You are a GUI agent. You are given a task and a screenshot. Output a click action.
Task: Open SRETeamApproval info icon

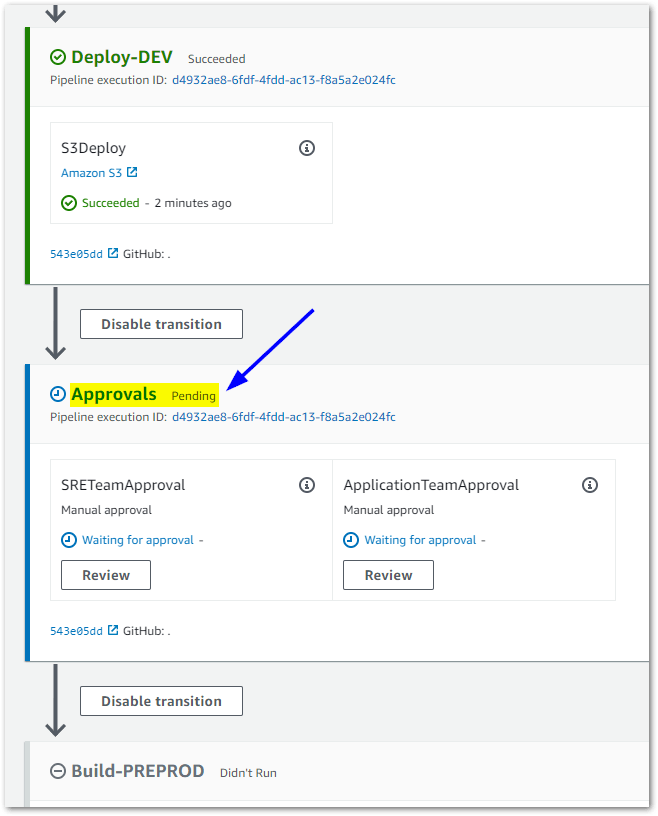[x=307, y=485]
